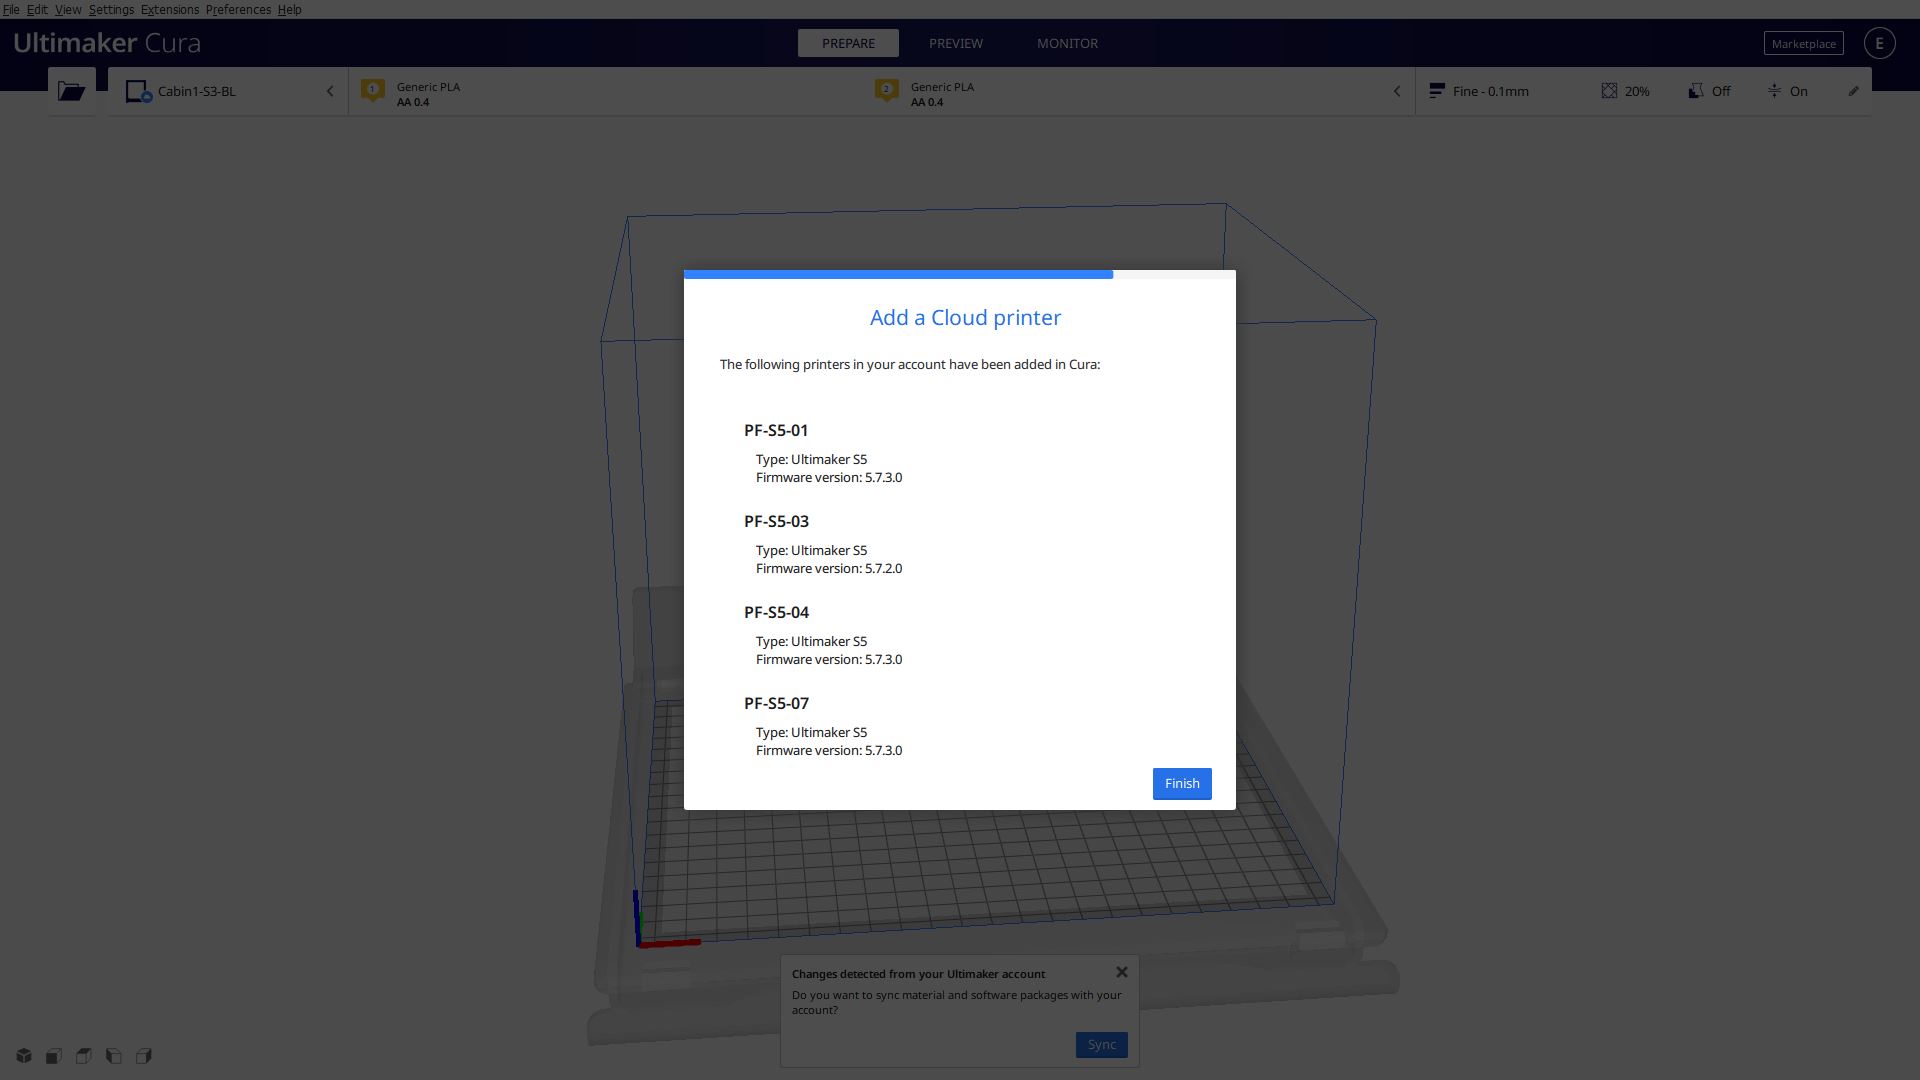
Task: Select the Generic PLA AA 0.4 material
Action: [427, 92]
